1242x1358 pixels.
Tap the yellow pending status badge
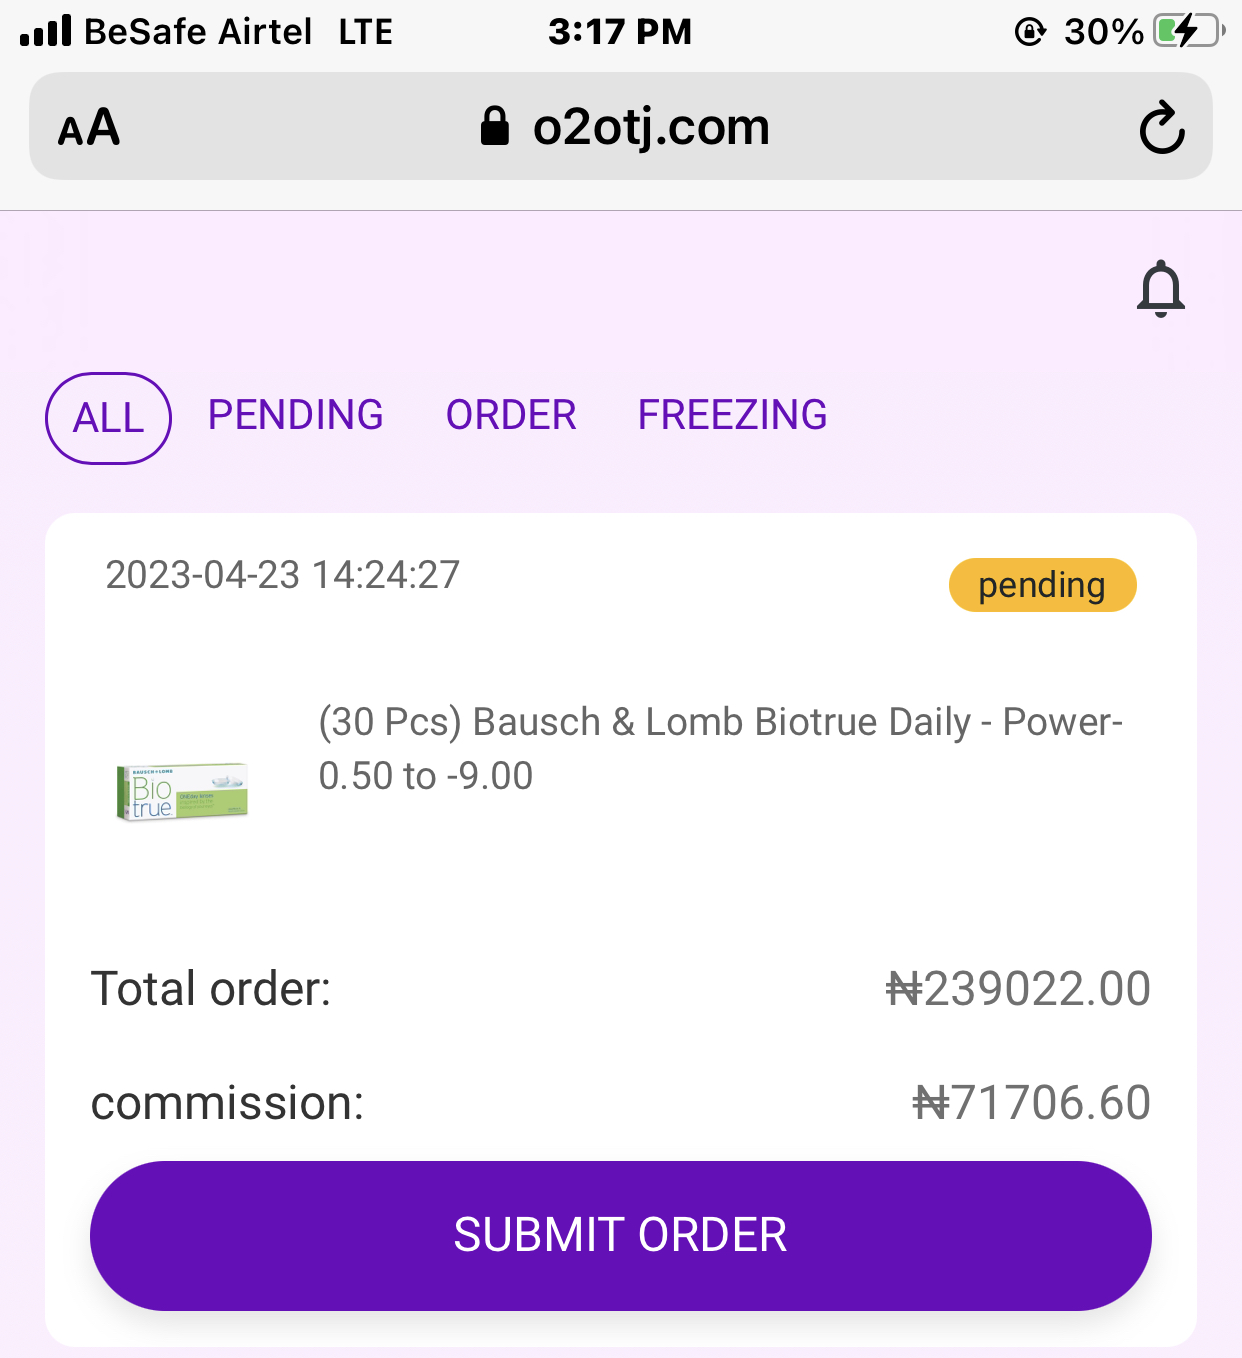(1041, 585)
